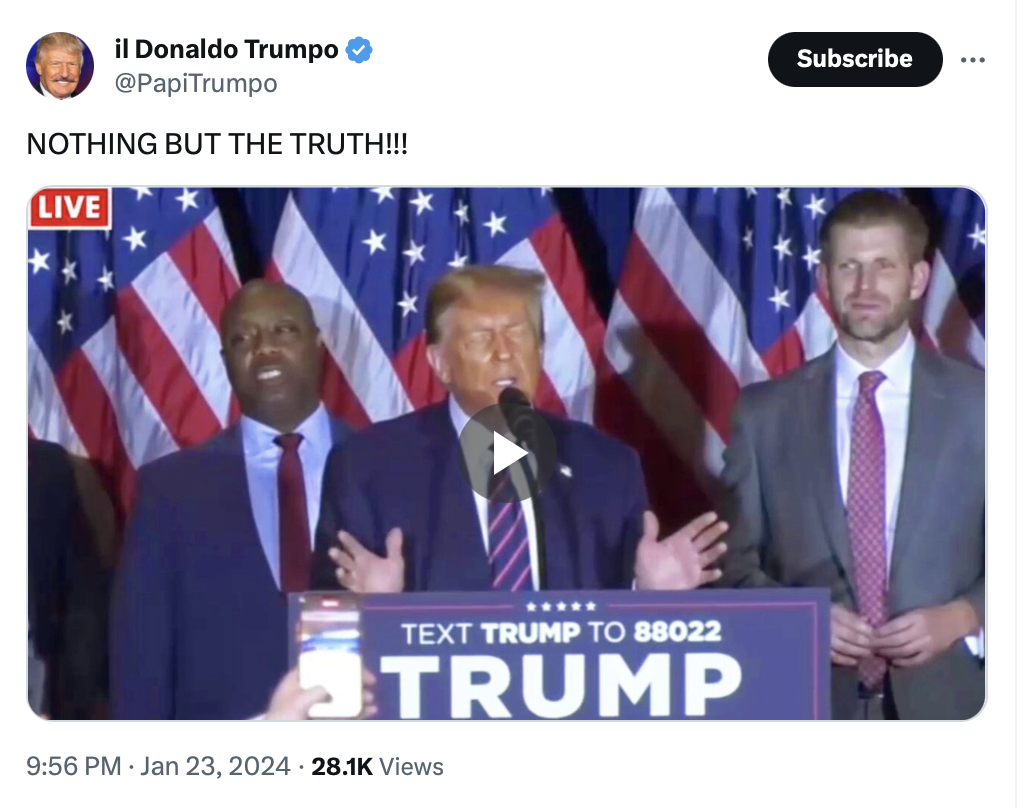Click the display name il Donaldo Trumpo

pyautogui.click(x=226, y=50)
